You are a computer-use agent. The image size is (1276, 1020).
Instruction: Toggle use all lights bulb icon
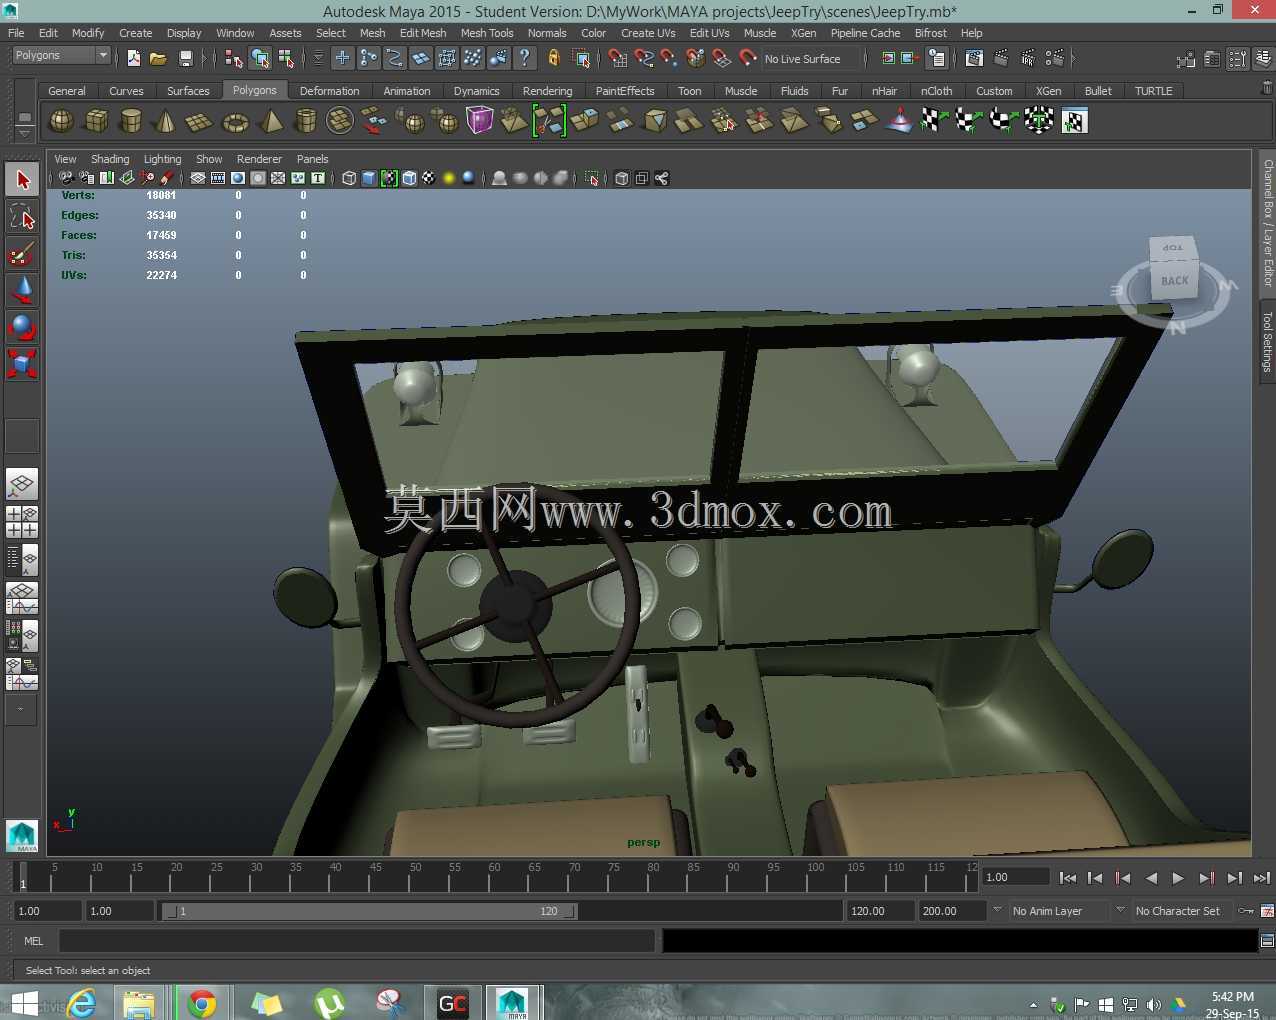[x=449, y=178]
